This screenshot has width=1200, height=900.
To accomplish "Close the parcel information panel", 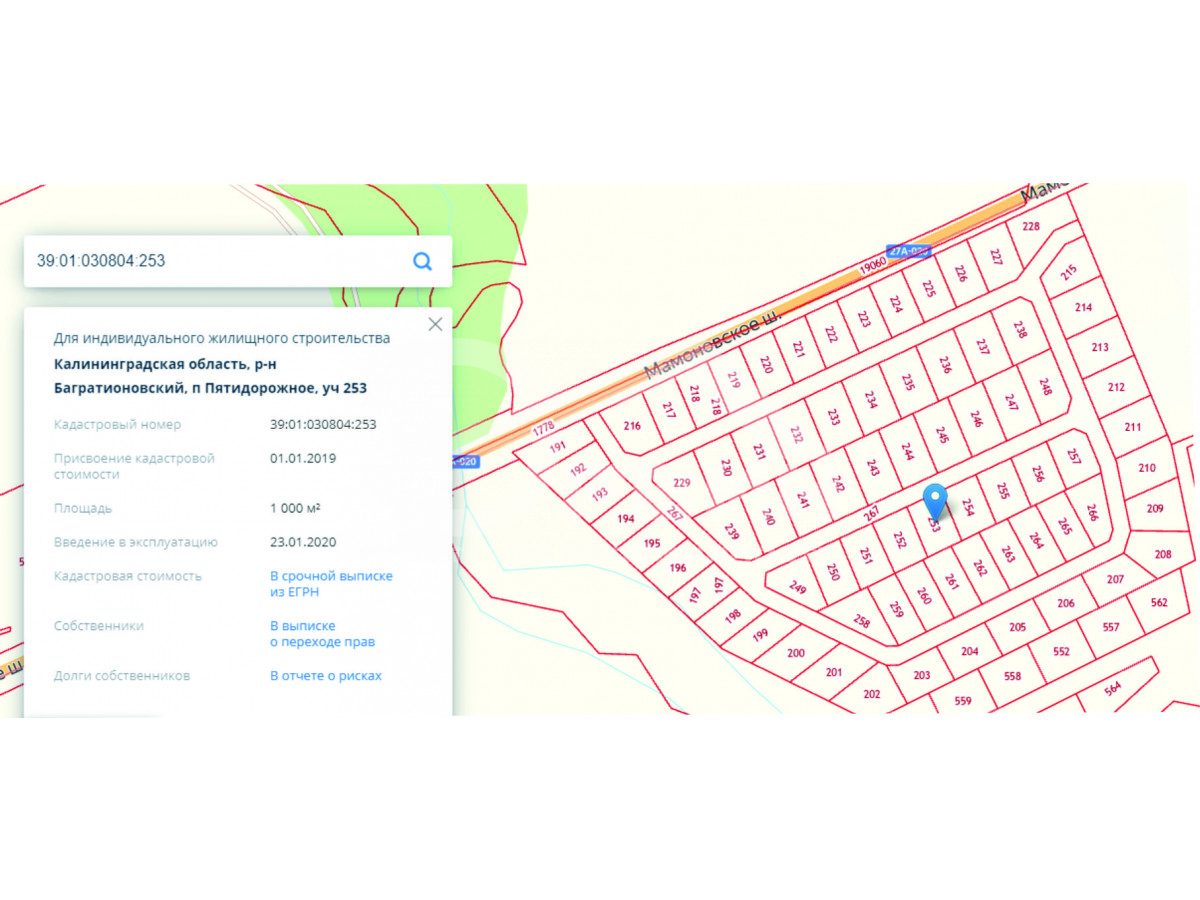I will [435, 324].
